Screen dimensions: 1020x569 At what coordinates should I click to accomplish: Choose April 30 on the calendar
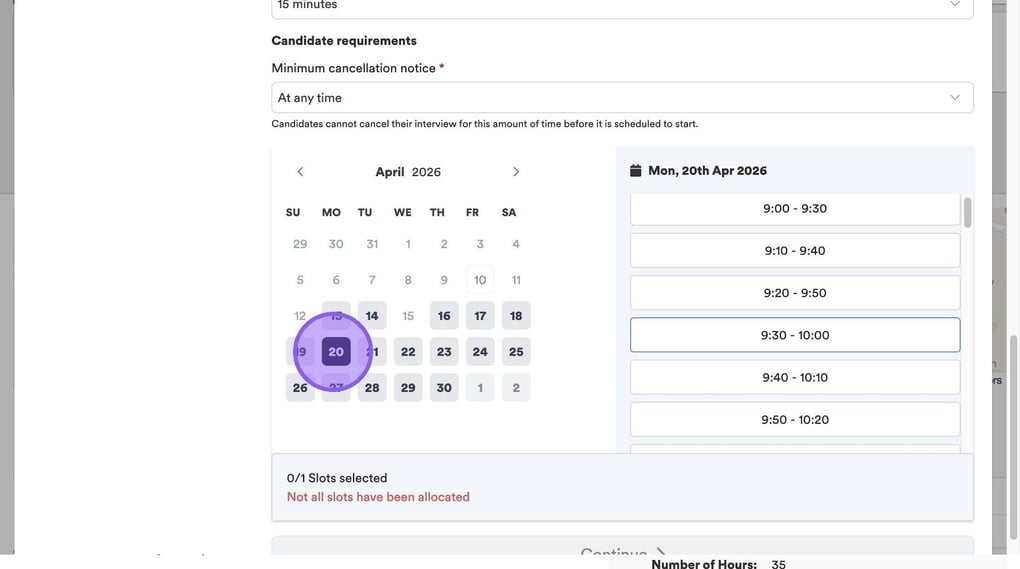tap(444, 388)
